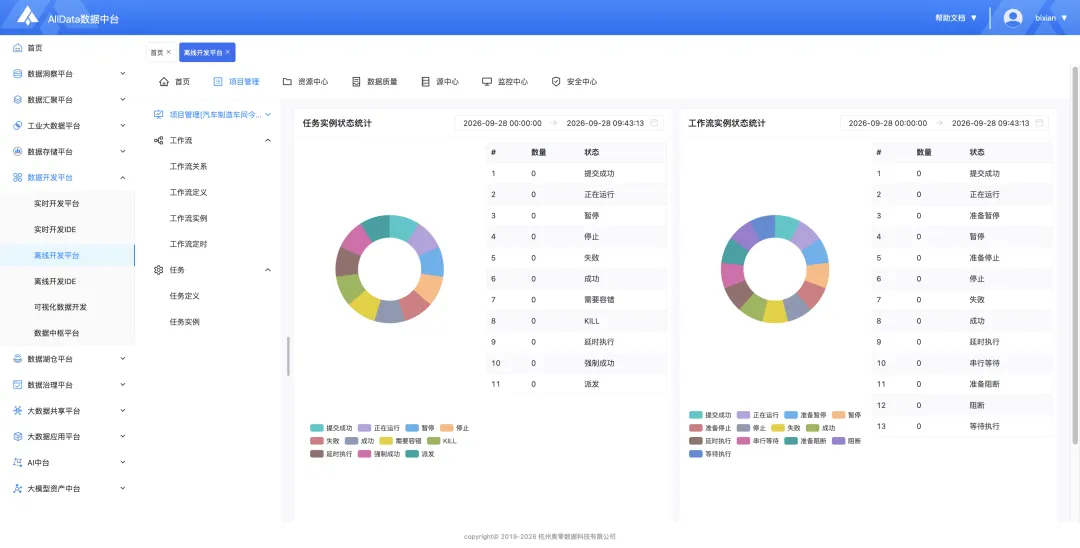Open the 监控中心 navigation item
The height and width of the screenshot is (548, 1080).
[x=505, y=81]
